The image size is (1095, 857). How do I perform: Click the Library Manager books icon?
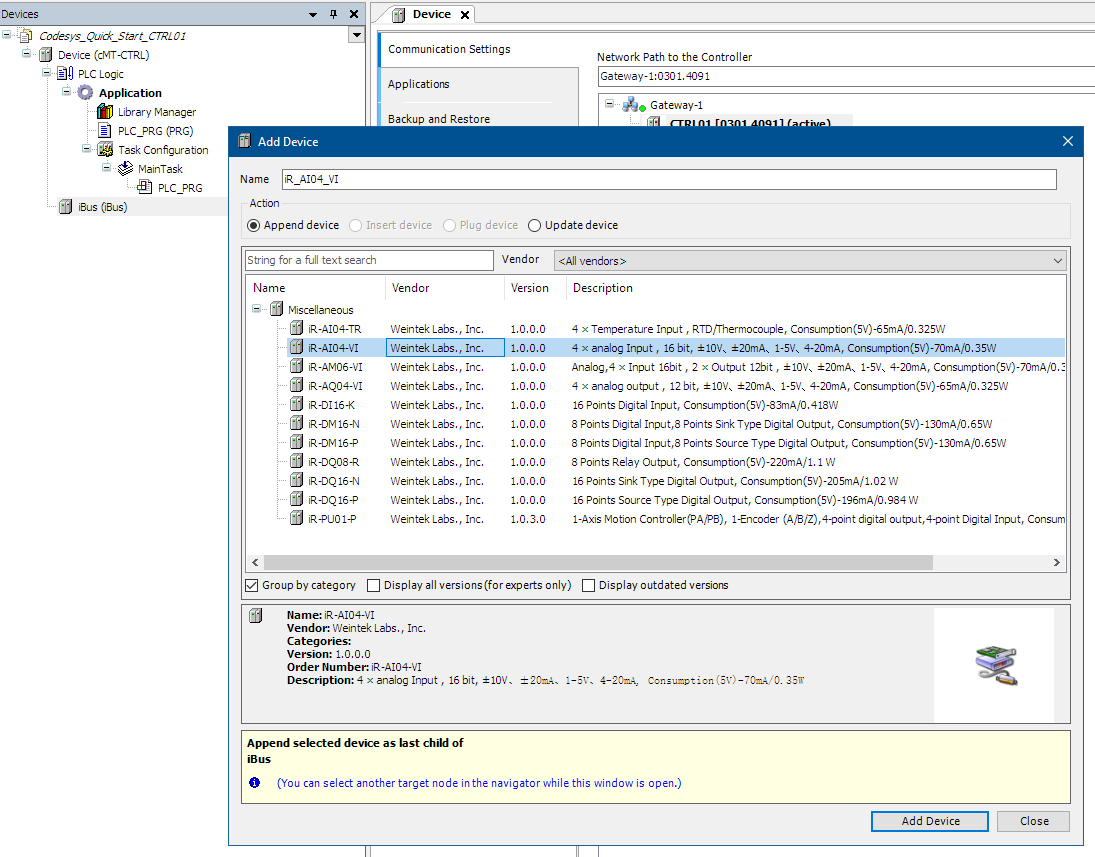[x=105, y=112]
